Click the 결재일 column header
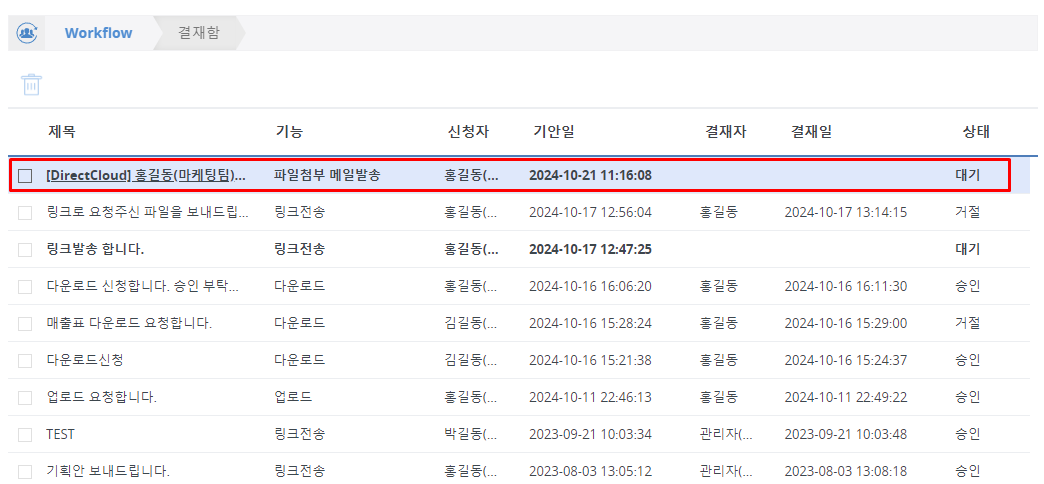Viewport: 1044px width, 484px height. click(811, 132)
